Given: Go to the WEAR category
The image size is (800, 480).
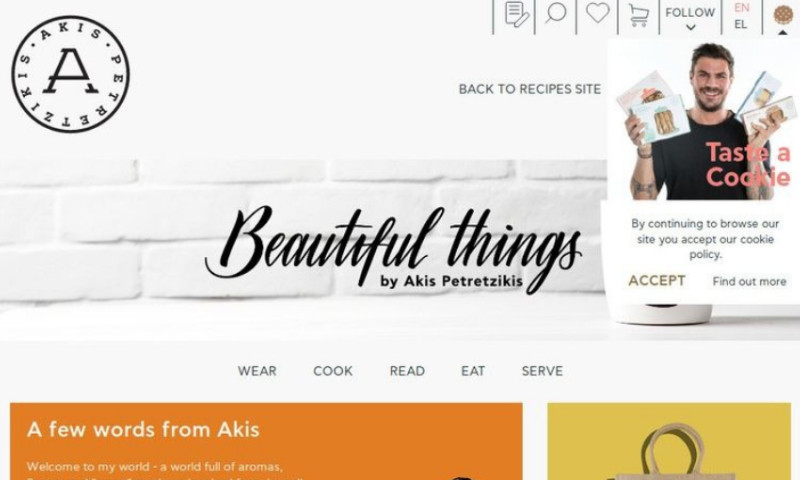Looking at the screenshot, I should click(257, 371).
